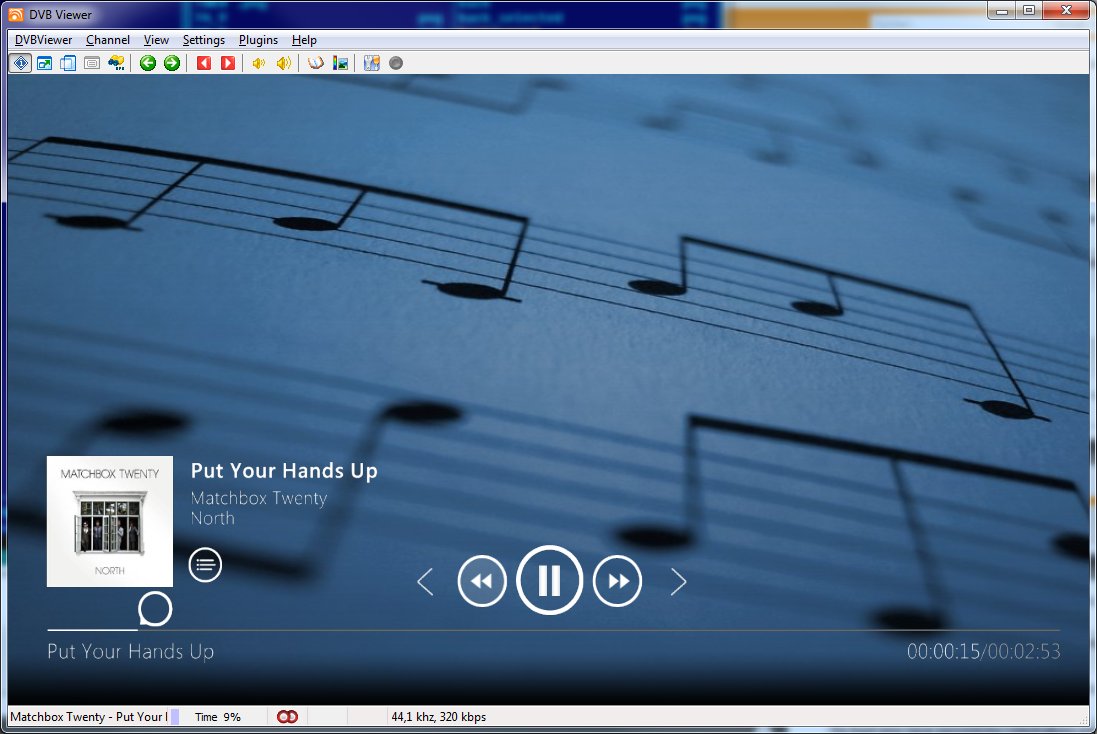1097x734 pixels.
Task: Click the DVB Viewer title bar app icon
Action: pyautogui.click(x=15, y=14)
